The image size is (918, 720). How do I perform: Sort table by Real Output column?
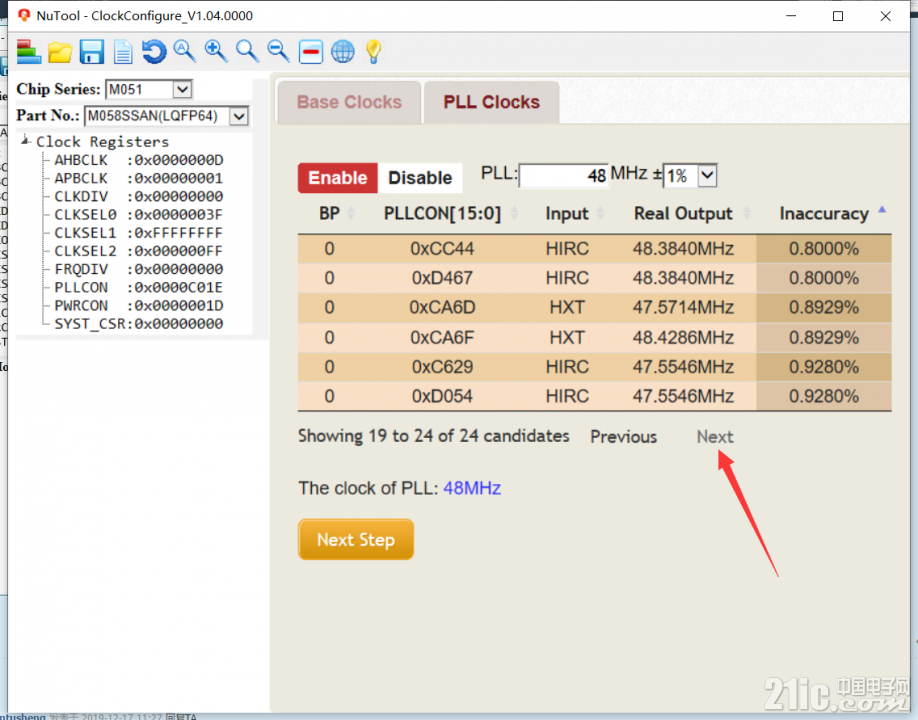pyautogui.click(x=691, y=213)
